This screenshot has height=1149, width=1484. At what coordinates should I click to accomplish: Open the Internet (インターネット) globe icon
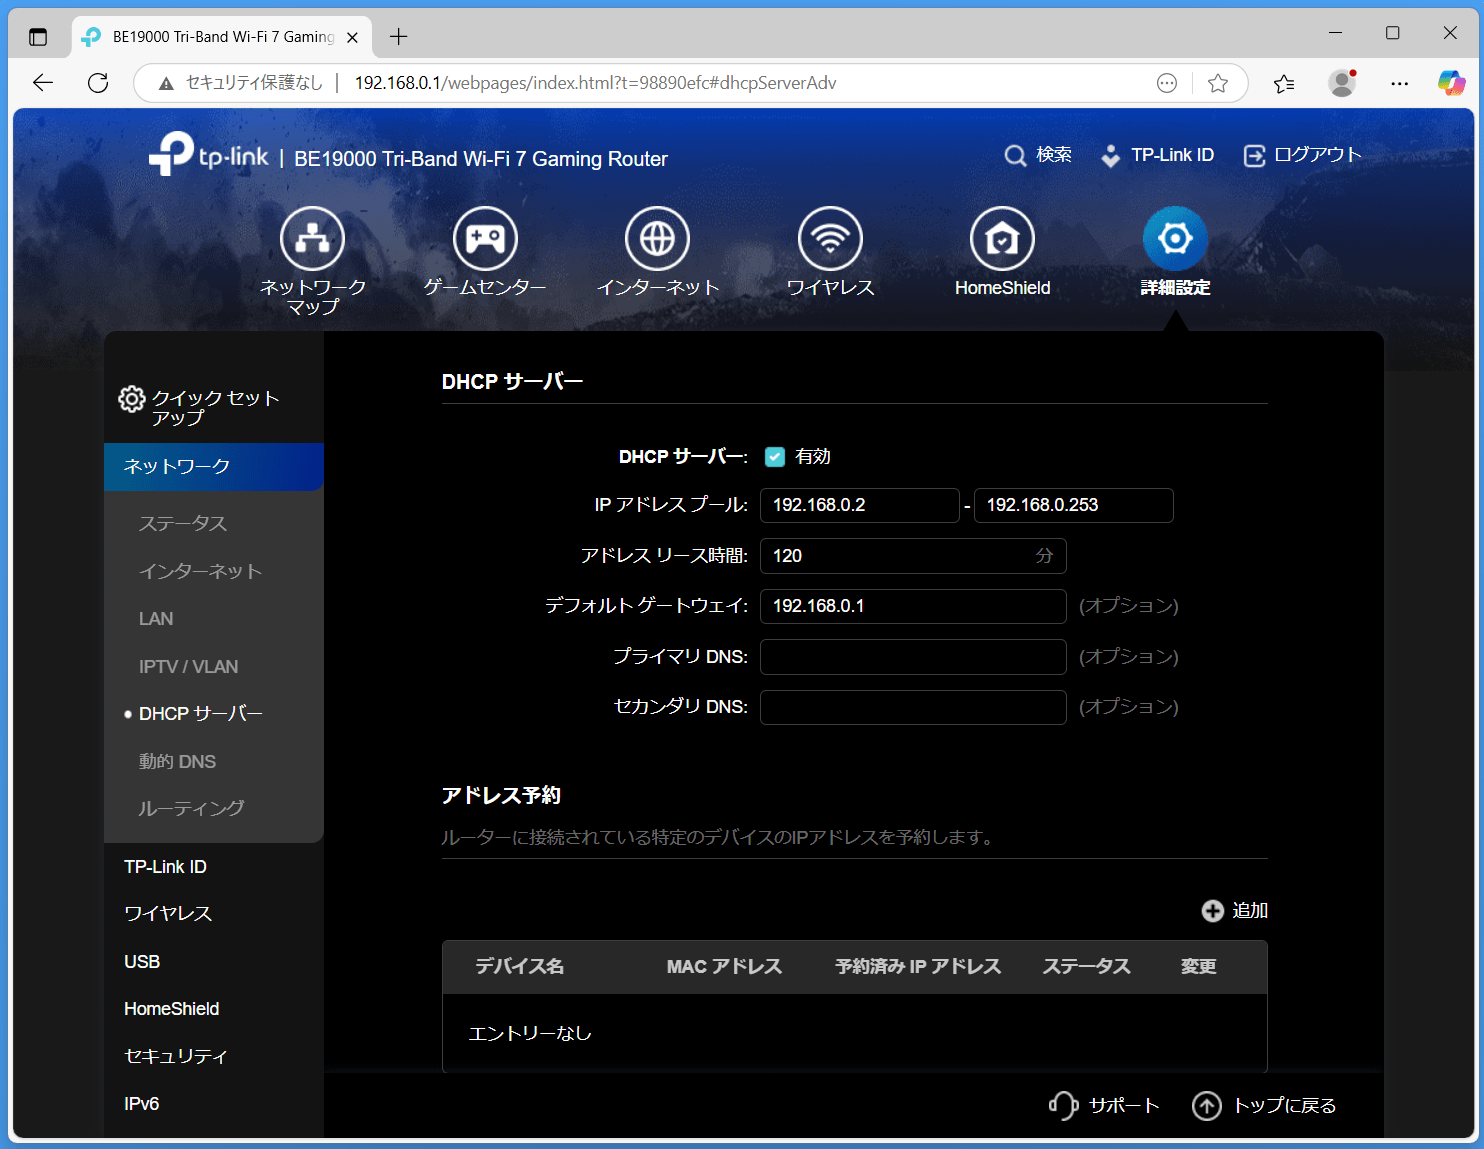pos(657,239)
